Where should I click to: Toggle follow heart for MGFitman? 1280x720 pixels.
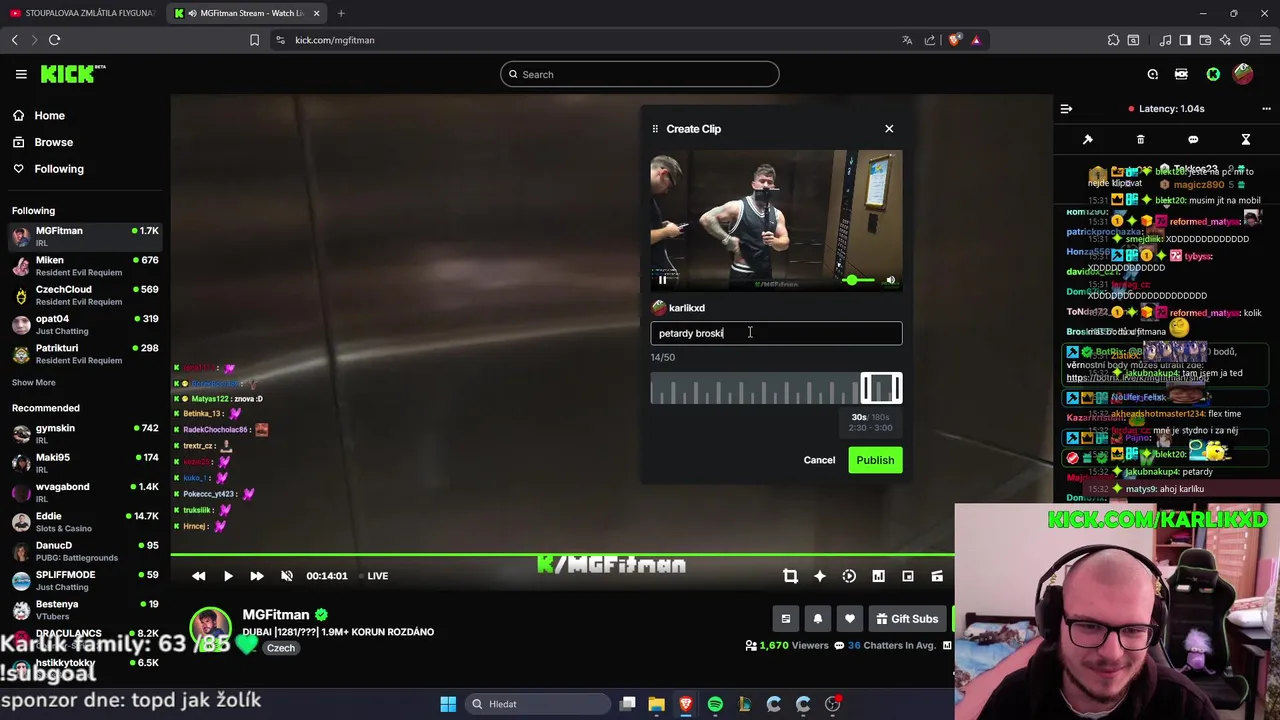[x=850, y=619]
